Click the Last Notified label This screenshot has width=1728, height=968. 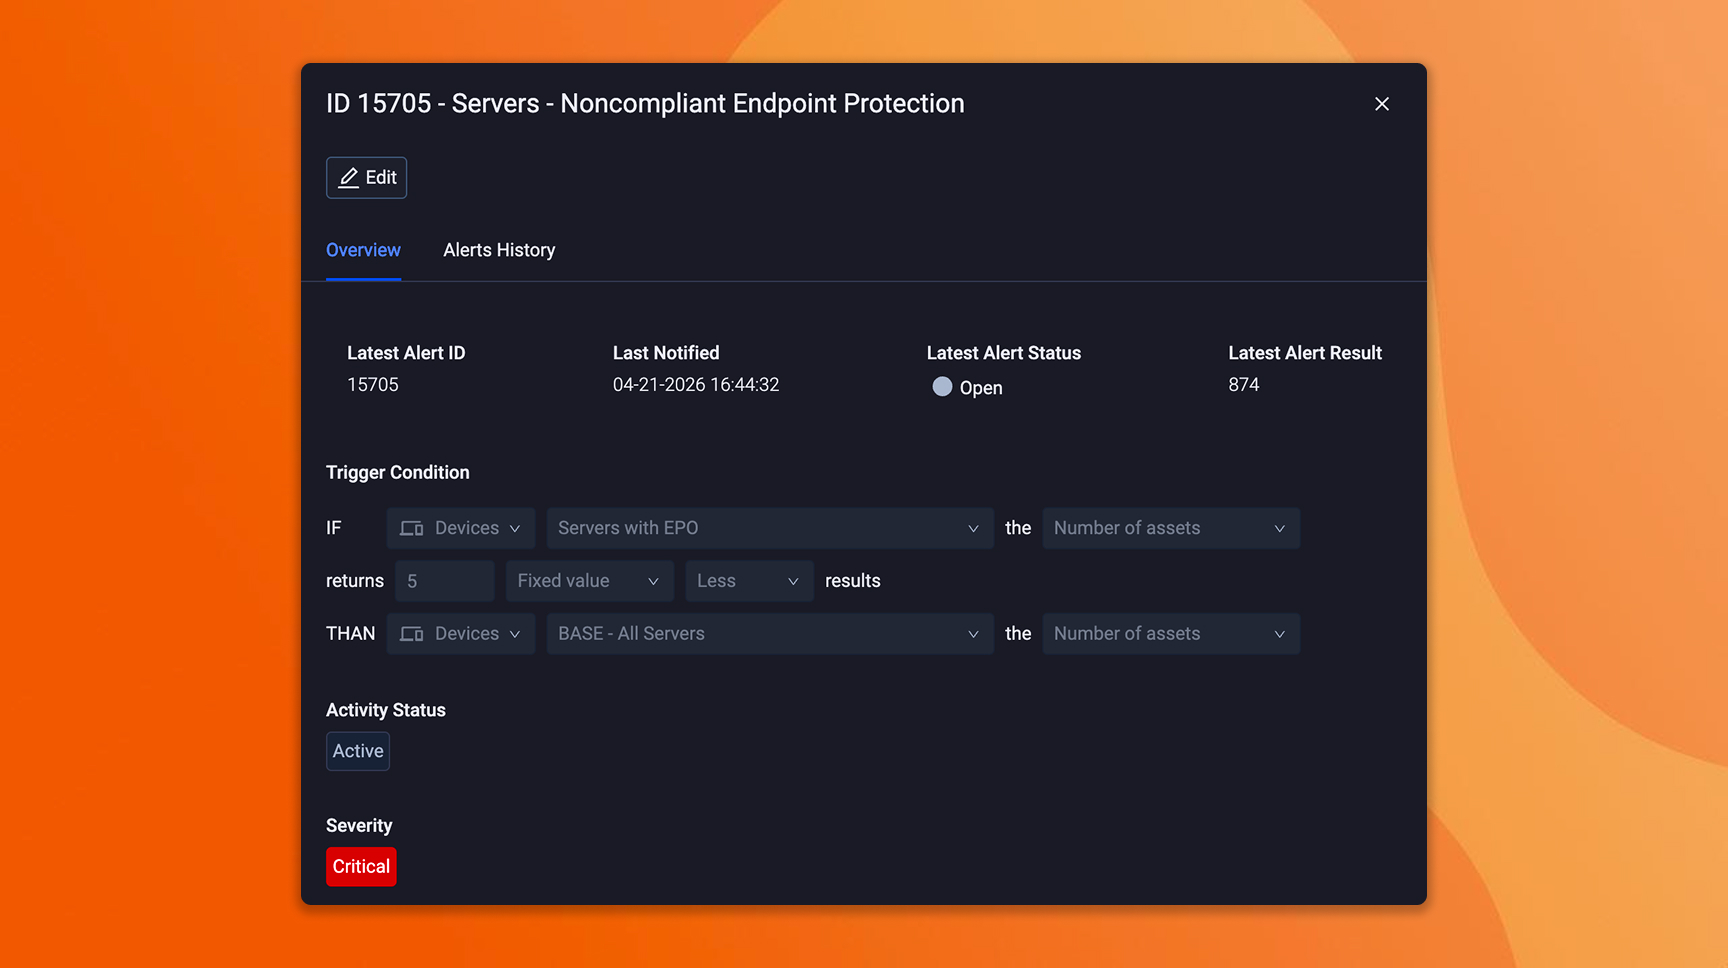click(666, 353)
